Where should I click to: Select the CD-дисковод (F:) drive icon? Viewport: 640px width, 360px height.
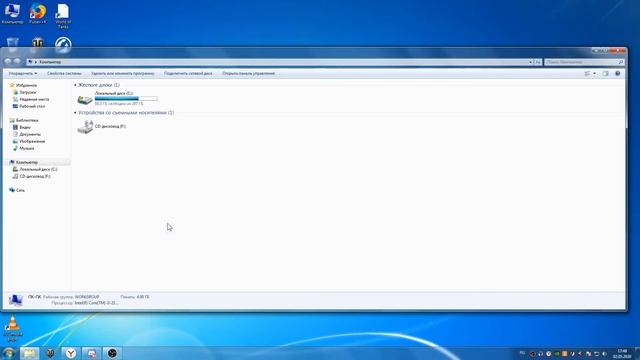(x=85, y=127)
